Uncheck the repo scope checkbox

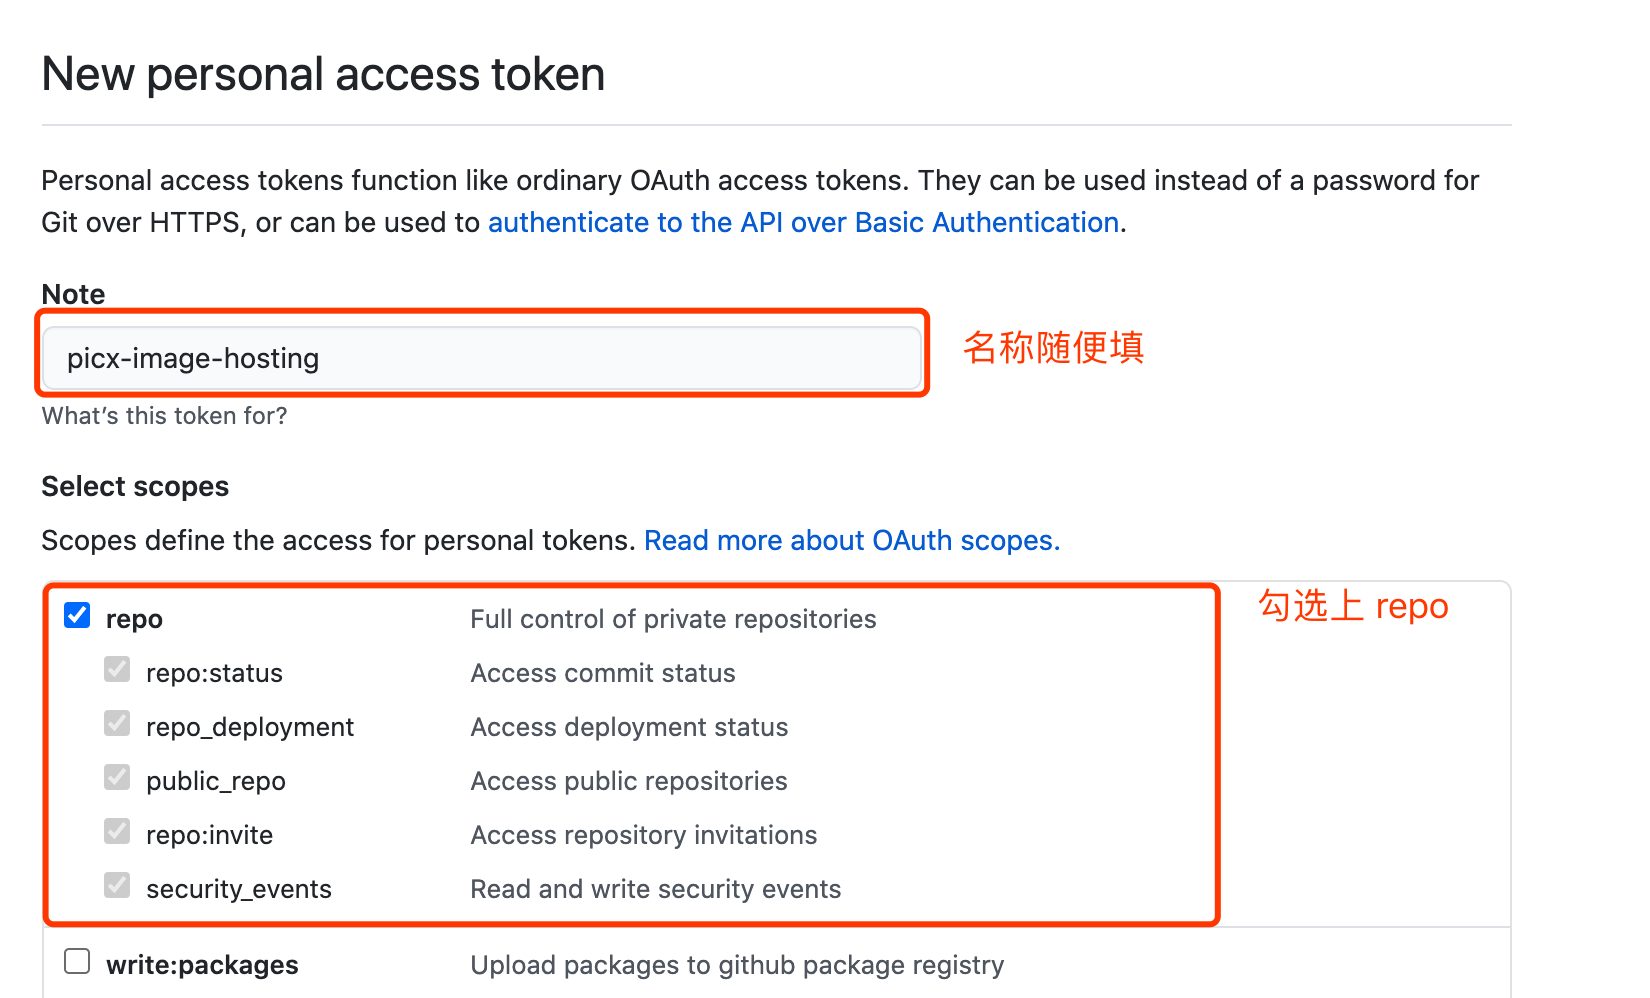click(x=77, y=615)
